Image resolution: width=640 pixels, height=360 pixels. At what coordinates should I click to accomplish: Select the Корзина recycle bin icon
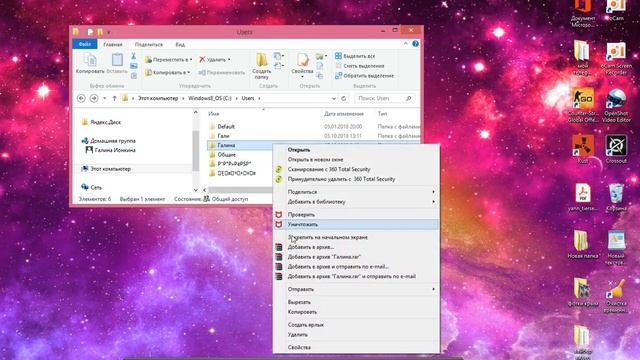click(x=616, y=198)
